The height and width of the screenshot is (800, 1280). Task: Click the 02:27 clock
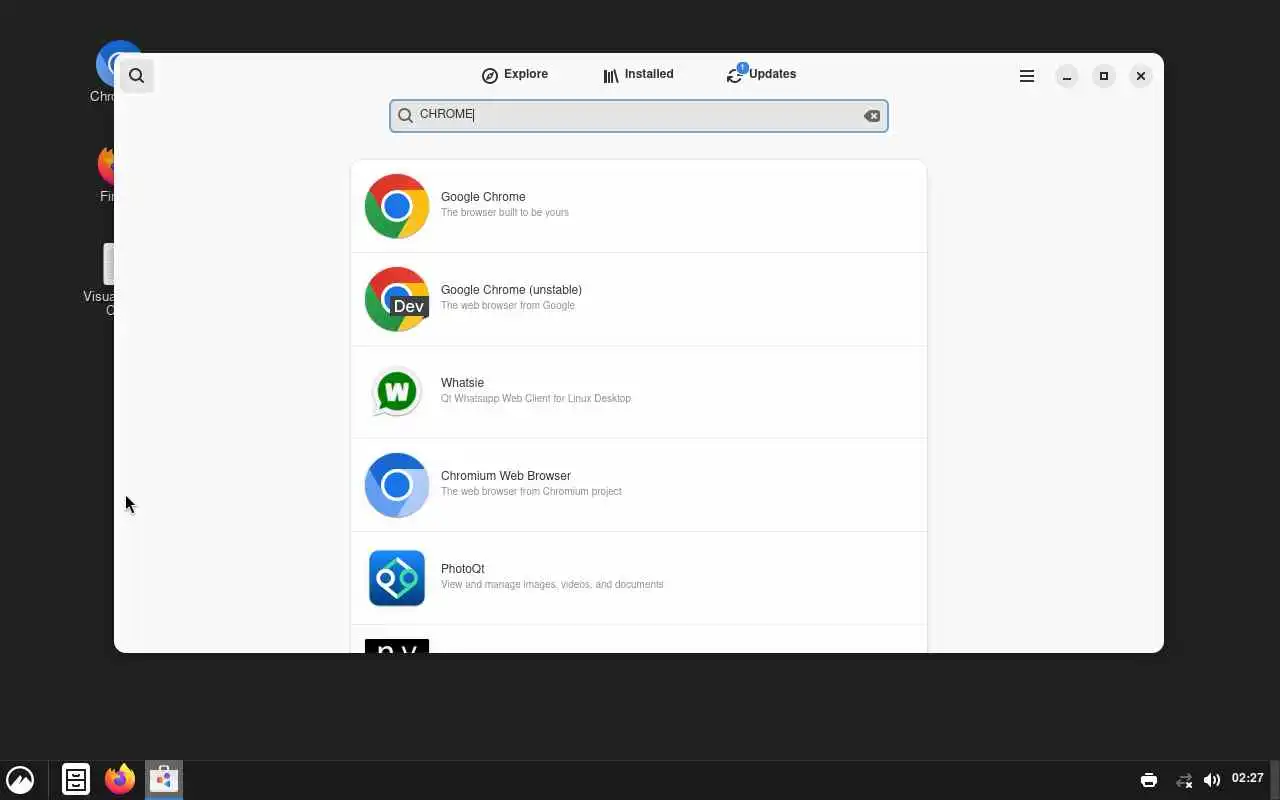(1247, 778)
